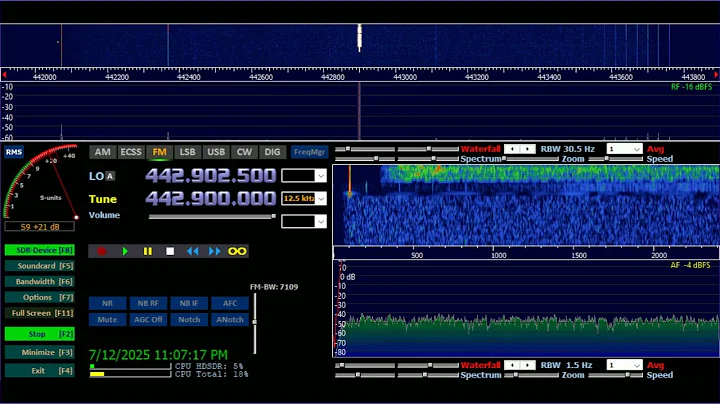Toggle Mute audio button

pos(107,320)
